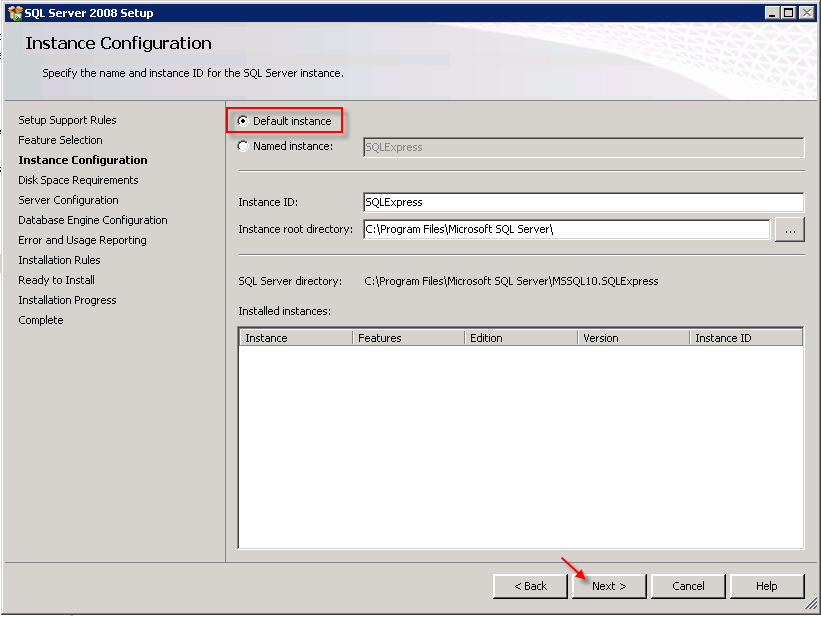Screen dimensions: 821x617
Task: Select the Named instance radio button
Action: coord(243,146)
